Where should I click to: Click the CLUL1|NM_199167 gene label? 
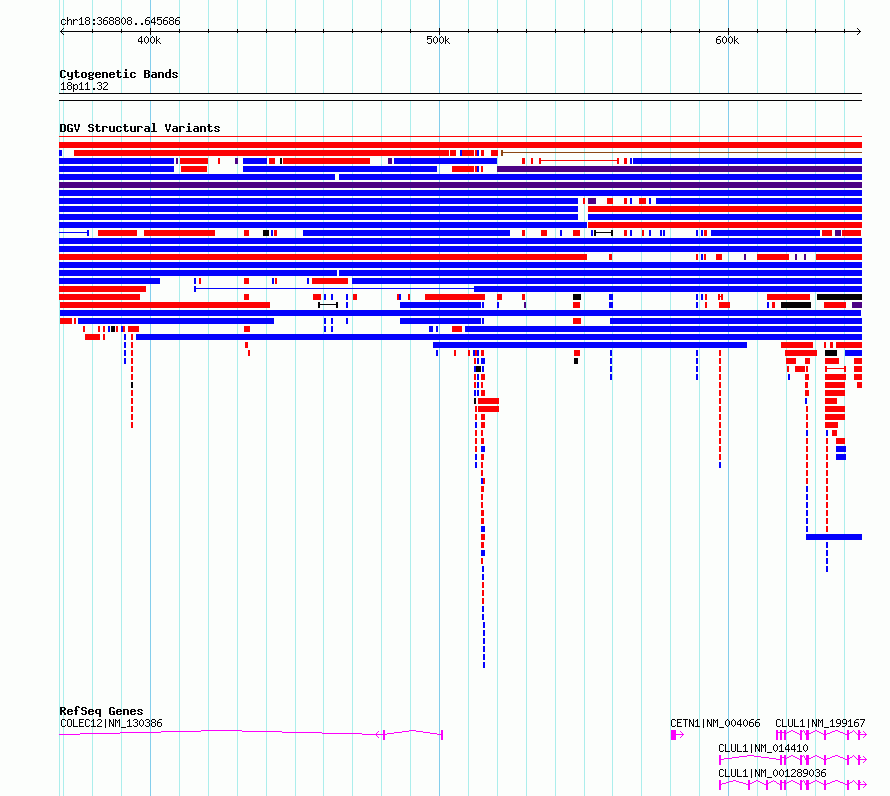click(820, 723)
